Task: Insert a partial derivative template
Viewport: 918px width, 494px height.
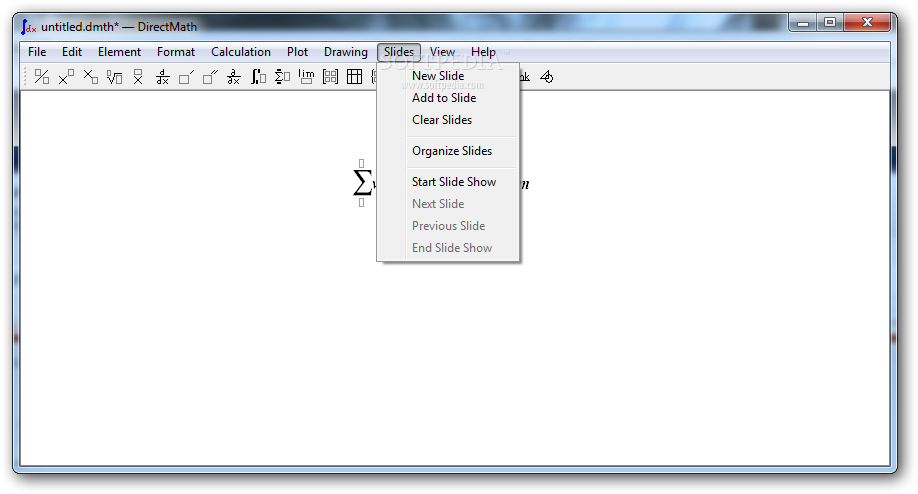Action: [x=234, y=77]
